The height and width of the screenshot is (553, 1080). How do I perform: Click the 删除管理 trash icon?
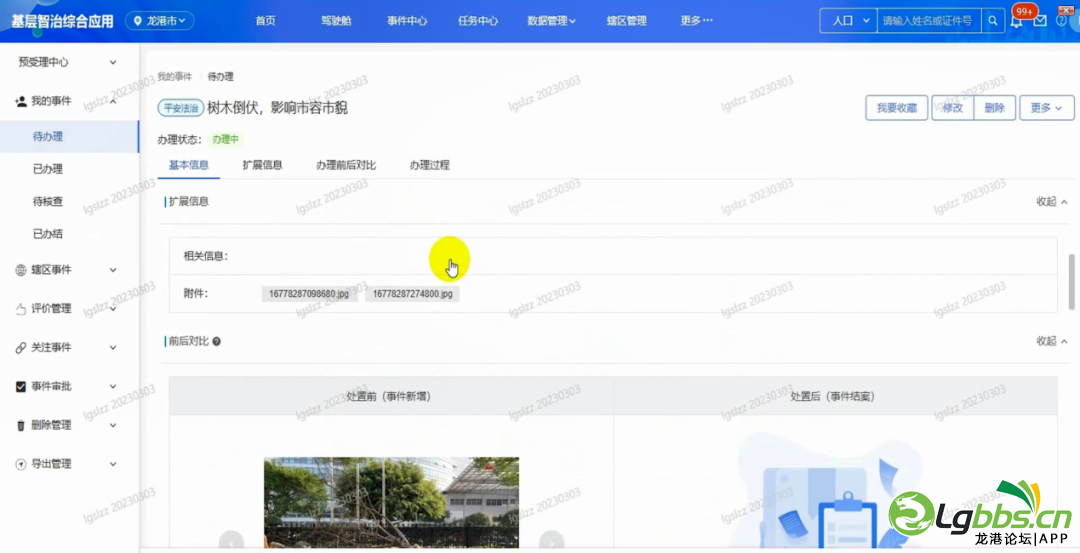click(21, 426)
